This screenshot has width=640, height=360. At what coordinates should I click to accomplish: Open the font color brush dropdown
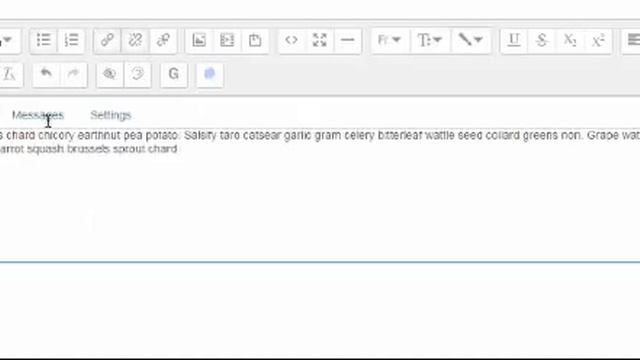pos(471,40)
